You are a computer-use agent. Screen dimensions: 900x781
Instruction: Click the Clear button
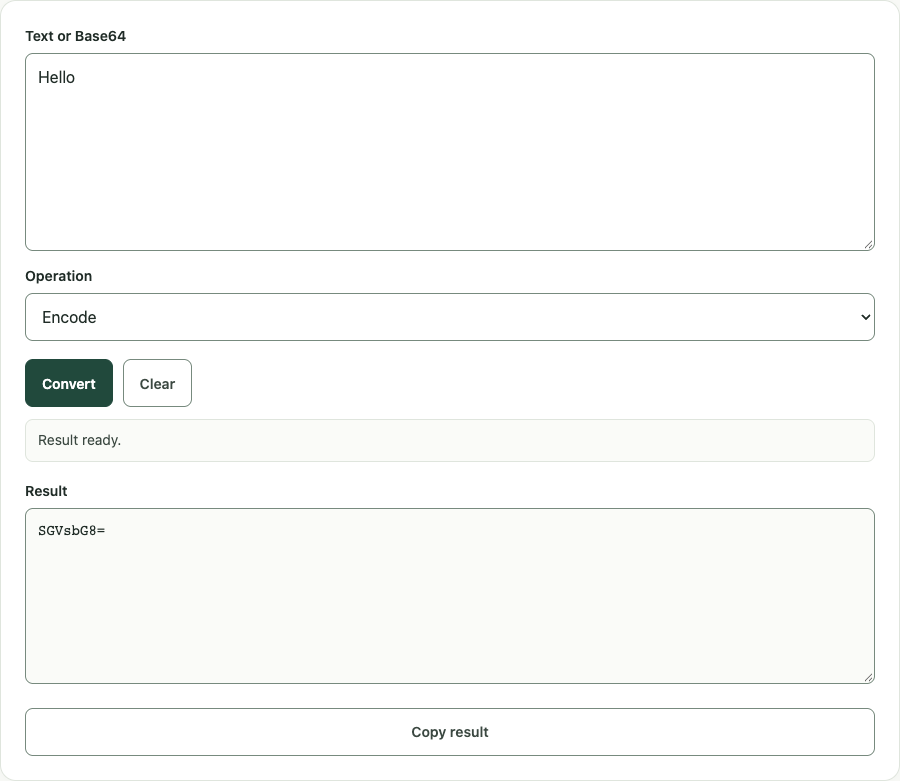pos(157,383)
